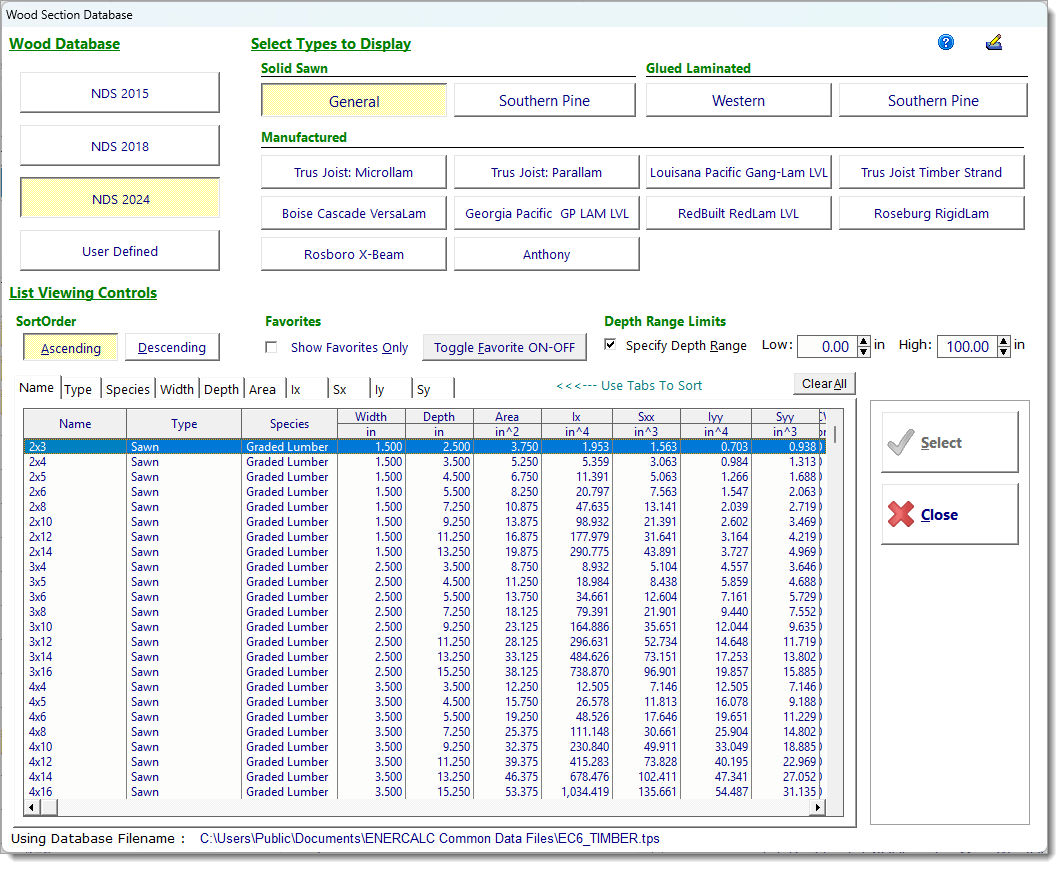1063x869 pixels.
Task: Select the 3x8 section row
Action: [424, 611]
